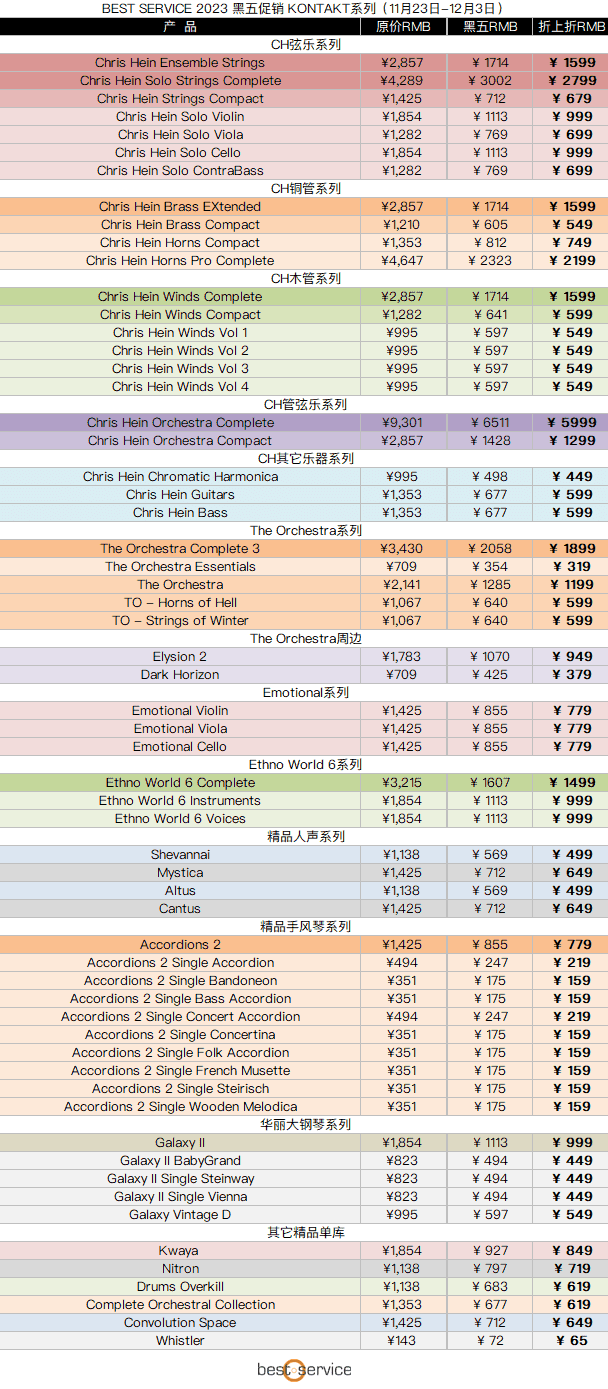
Task: Select 'Accordions 2 Single French Musette'
Action: (x=180, y=1071)
